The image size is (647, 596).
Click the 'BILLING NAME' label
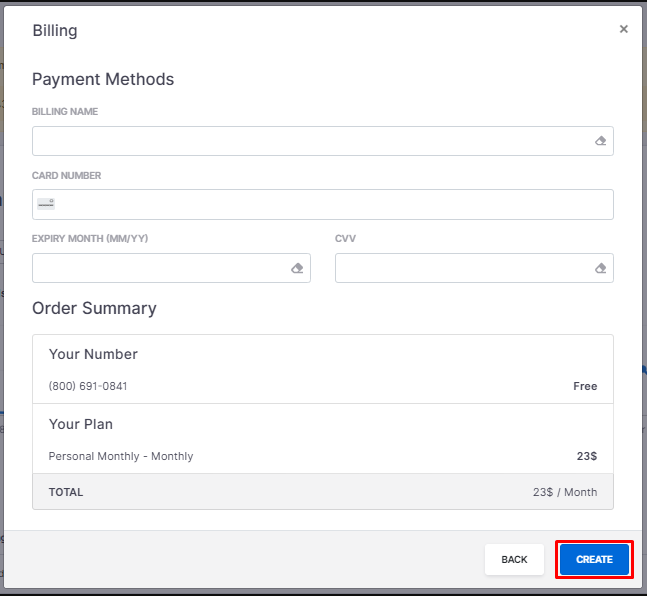[65, 111]
